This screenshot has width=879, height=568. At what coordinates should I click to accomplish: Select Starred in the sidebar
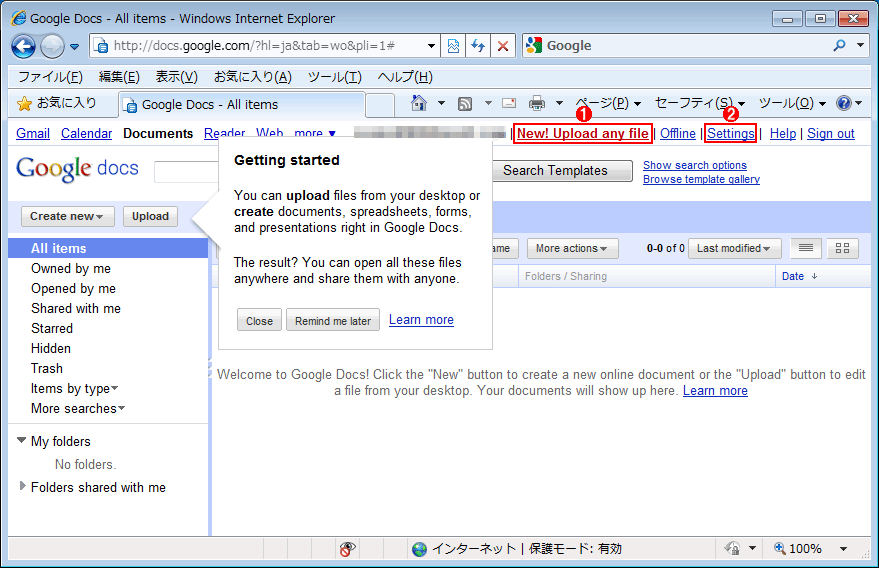52,329
